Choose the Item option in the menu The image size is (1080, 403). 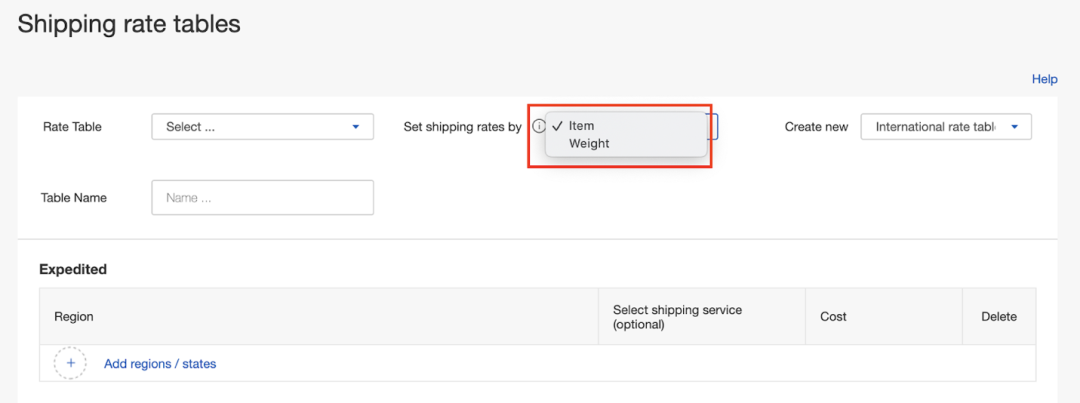point(582,126)
